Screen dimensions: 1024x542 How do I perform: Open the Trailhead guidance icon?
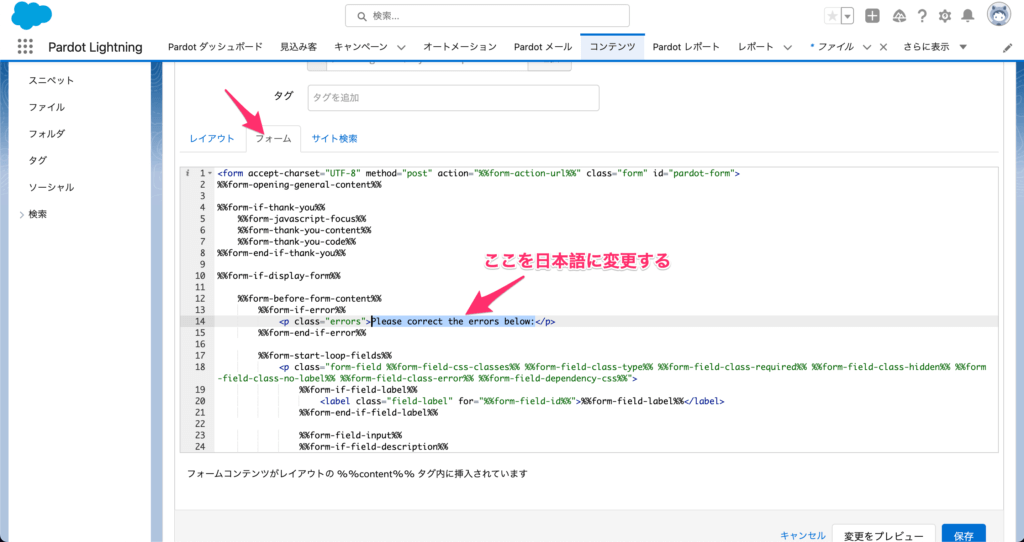click(x=899, y=16)
